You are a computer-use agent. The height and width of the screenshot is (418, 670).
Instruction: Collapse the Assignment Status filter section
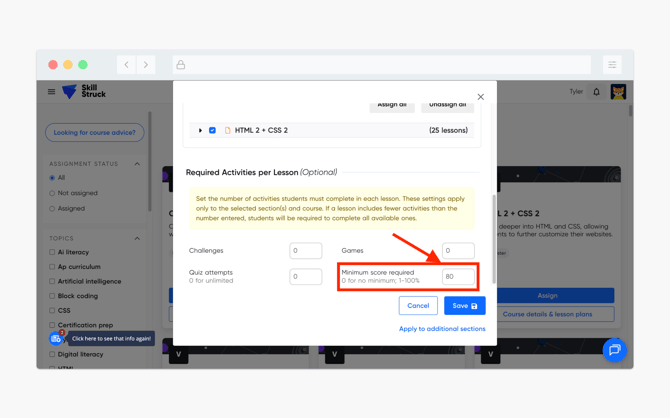tap(137, 164)
